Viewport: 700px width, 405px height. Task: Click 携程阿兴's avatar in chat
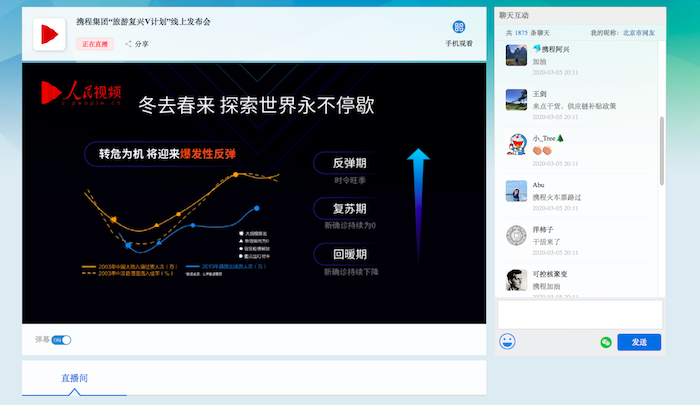tap(516, 55)
